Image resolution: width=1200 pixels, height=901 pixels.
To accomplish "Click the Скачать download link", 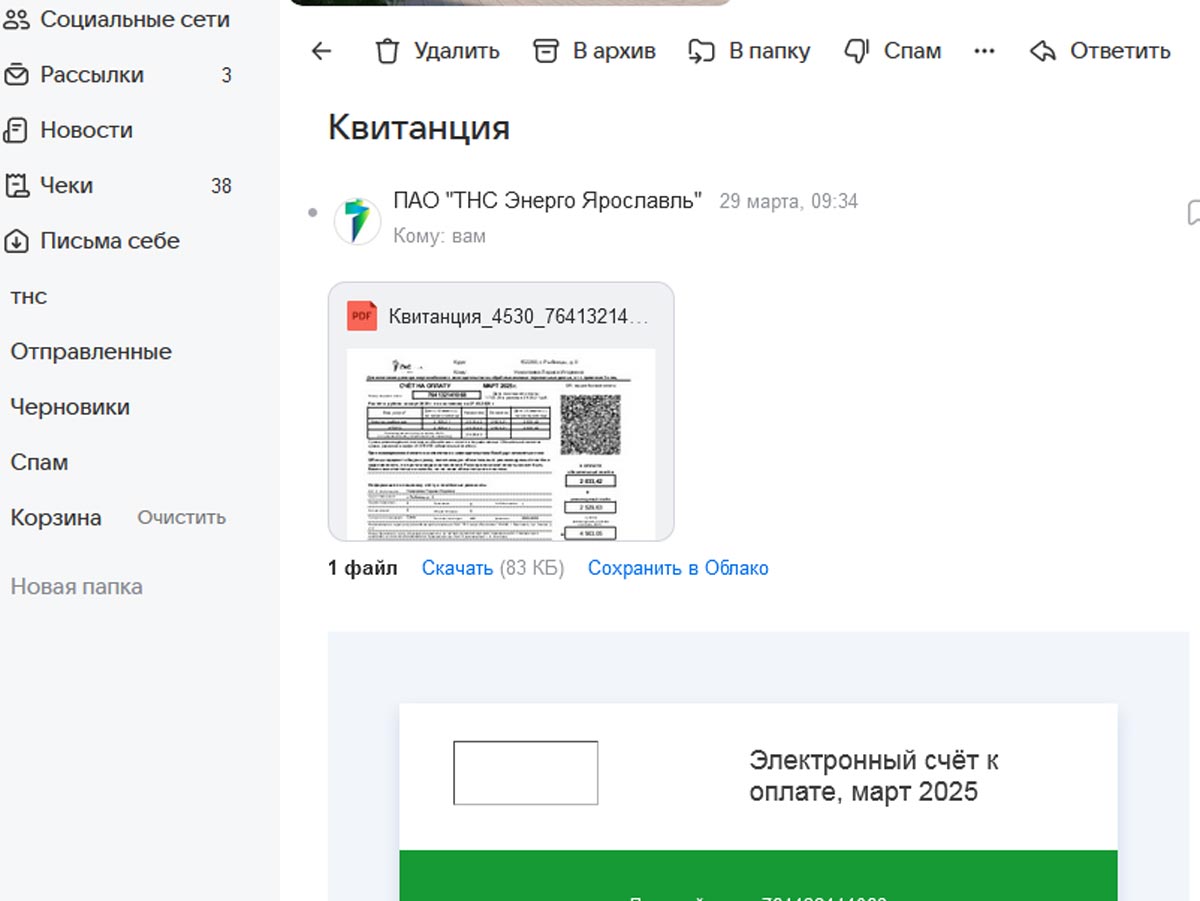I will click(457, 568).
